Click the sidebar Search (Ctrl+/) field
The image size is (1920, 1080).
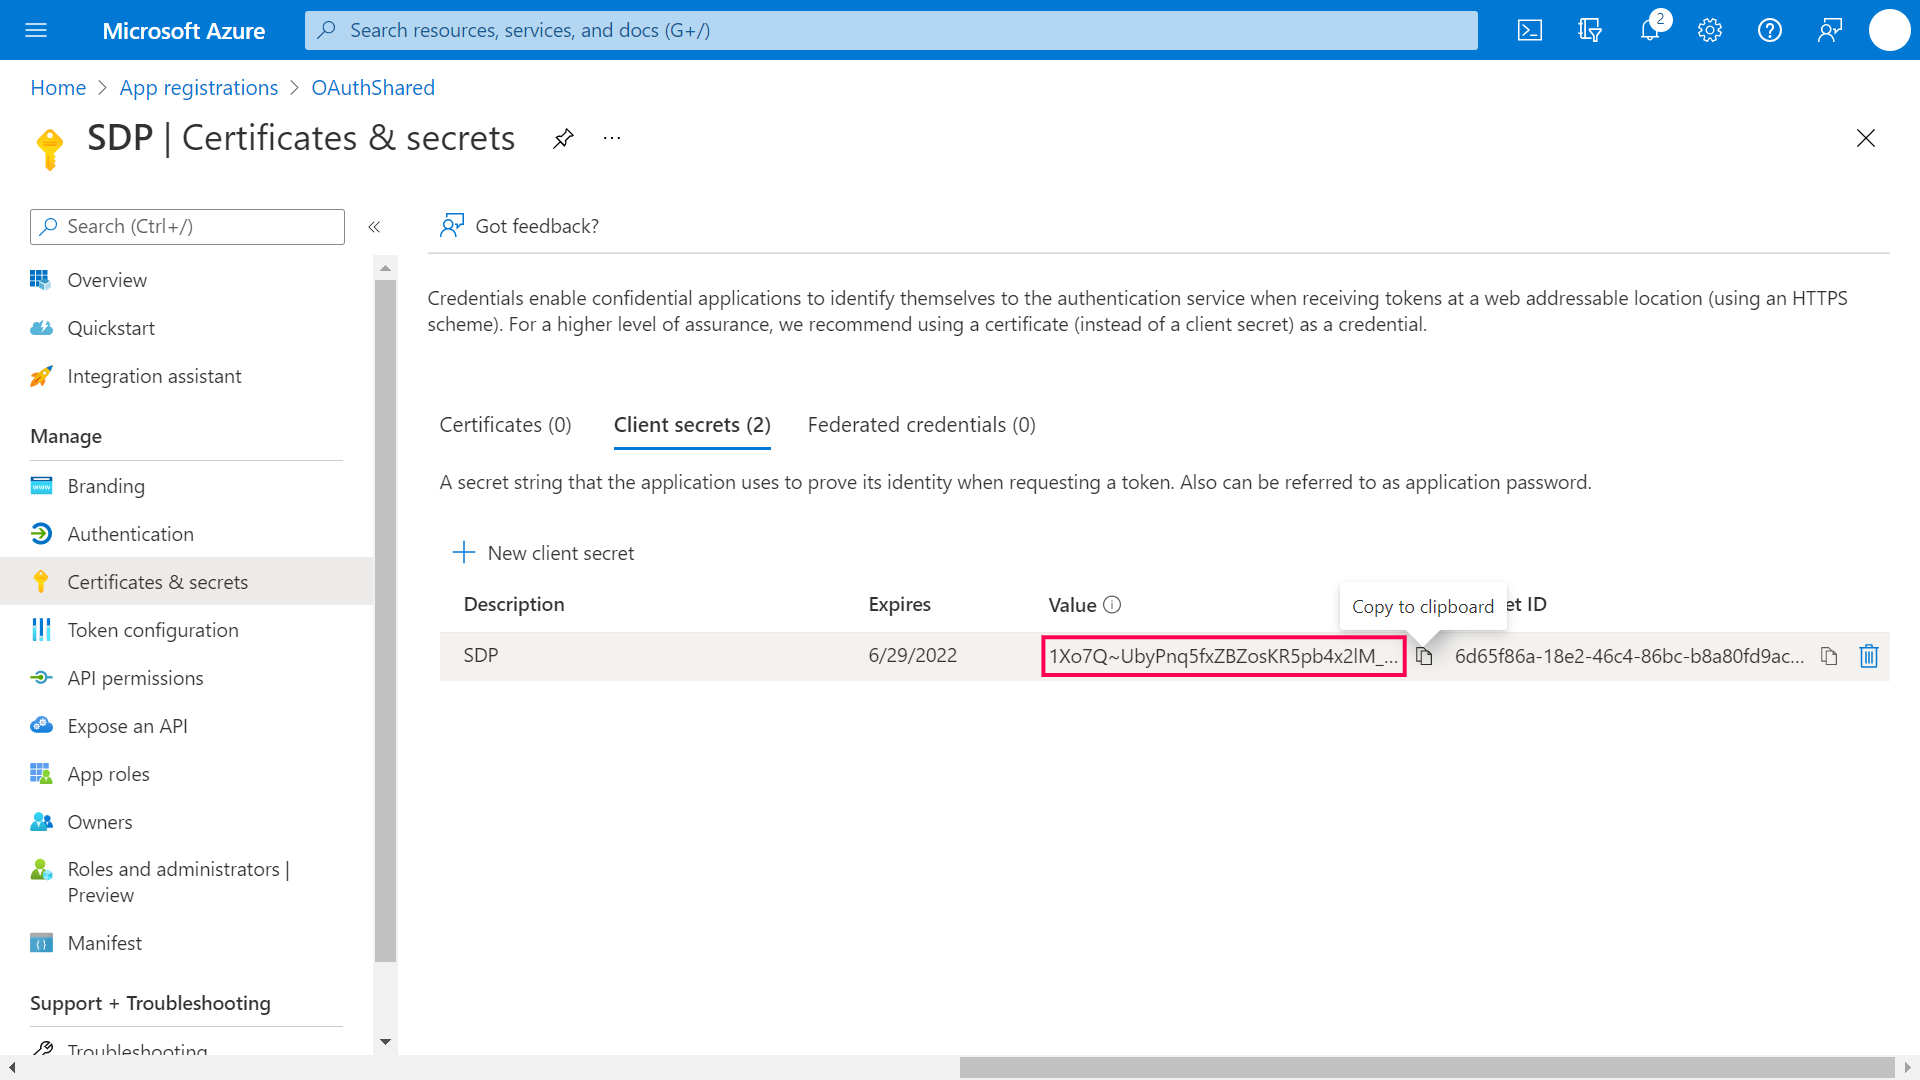[187, 227]
